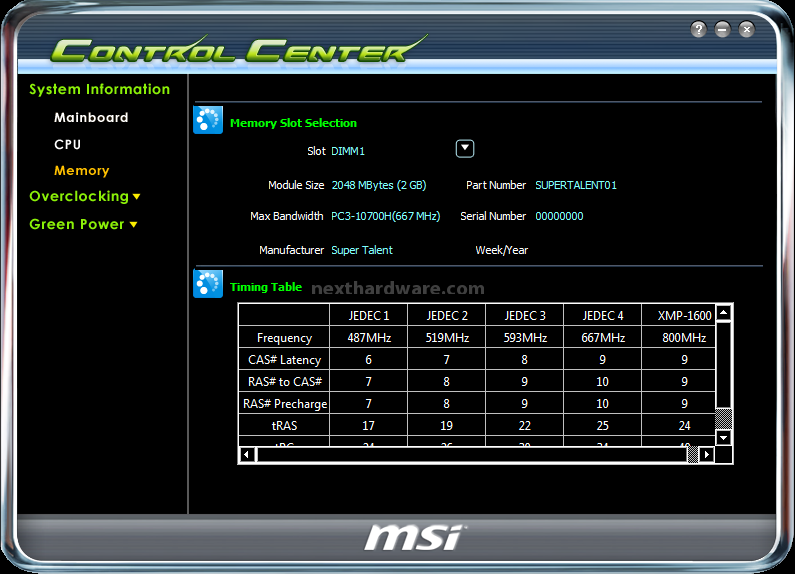The height and width of the screenshot is (574, 795).
Task: Click the Timing Table heading
Action: [x=266, y=287]
